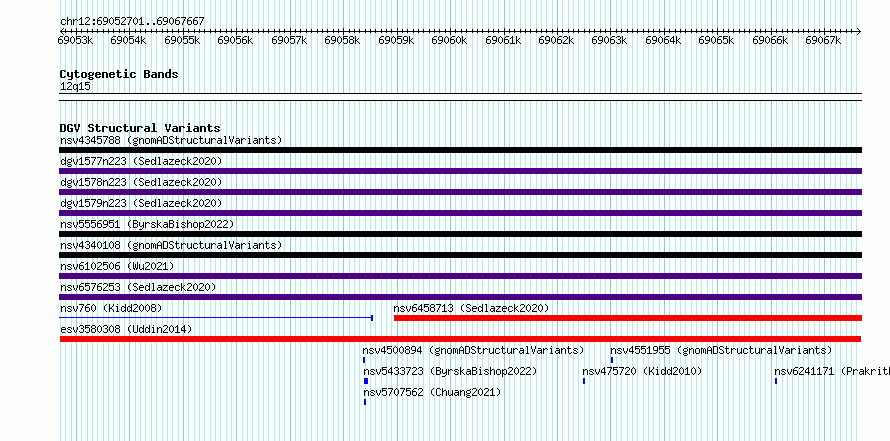Image resolution: width=890 pixels, height=441 pixels.
Task: Click the small blue nsv4551955 marker
Action: click(x=612, y=360)
